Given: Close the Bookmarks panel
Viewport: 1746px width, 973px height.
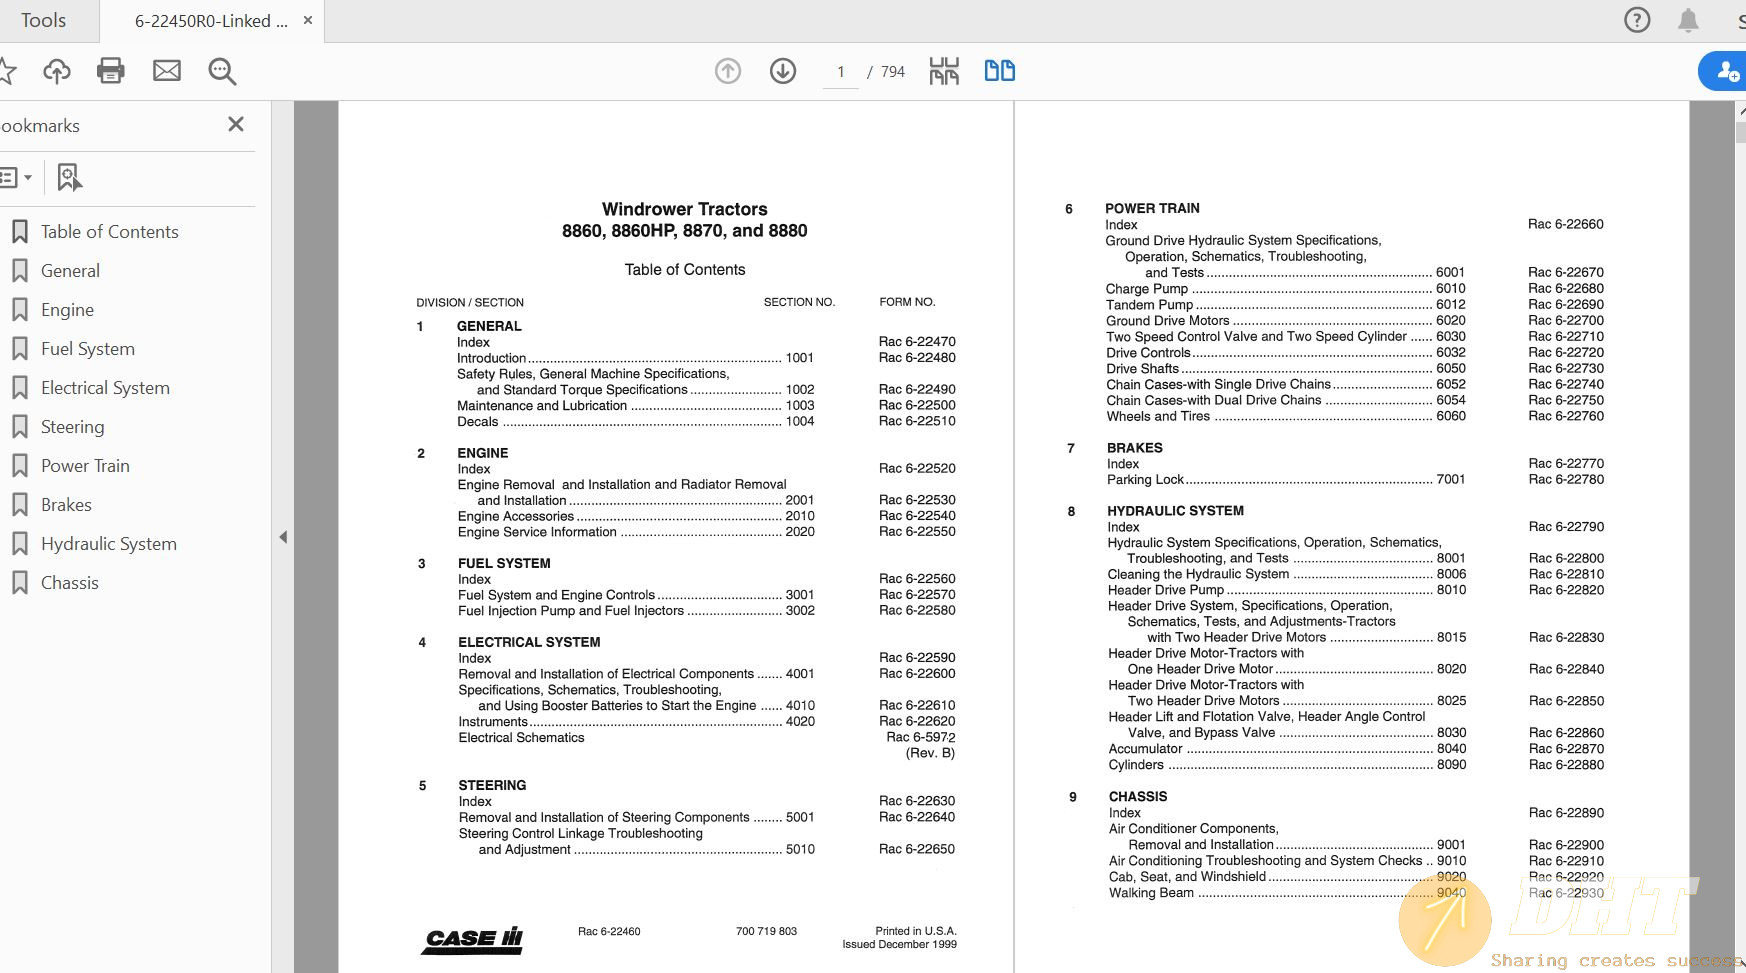Looking at the screenshot, I should point(236,124).
